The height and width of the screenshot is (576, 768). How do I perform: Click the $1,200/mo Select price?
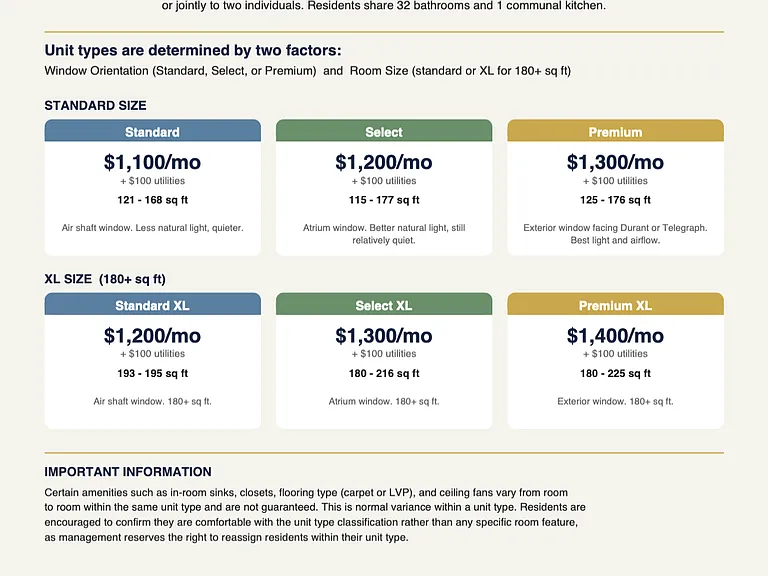[x=384, y=162]
